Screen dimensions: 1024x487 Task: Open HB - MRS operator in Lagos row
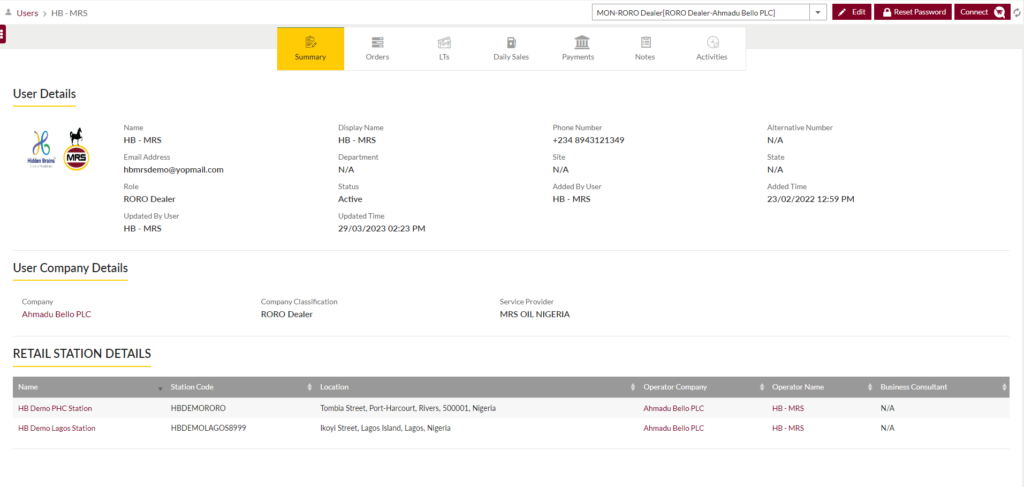[788, 428]
